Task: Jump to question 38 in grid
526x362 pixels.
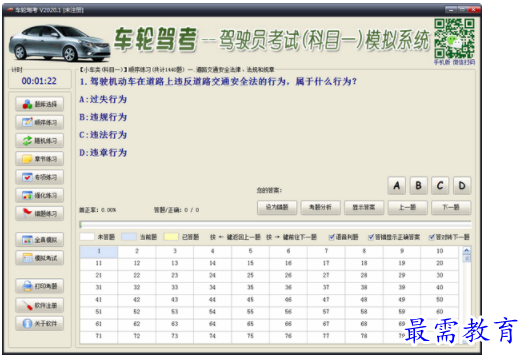Action: (x=364, y=287)
